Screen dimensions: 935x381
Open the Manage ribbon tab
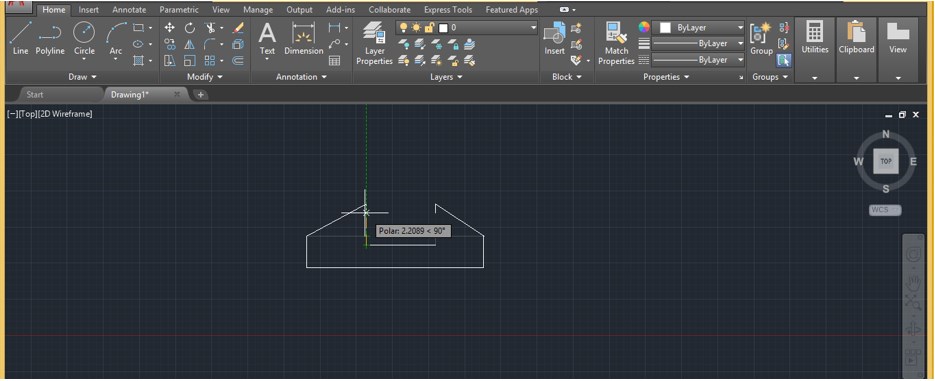258,10
